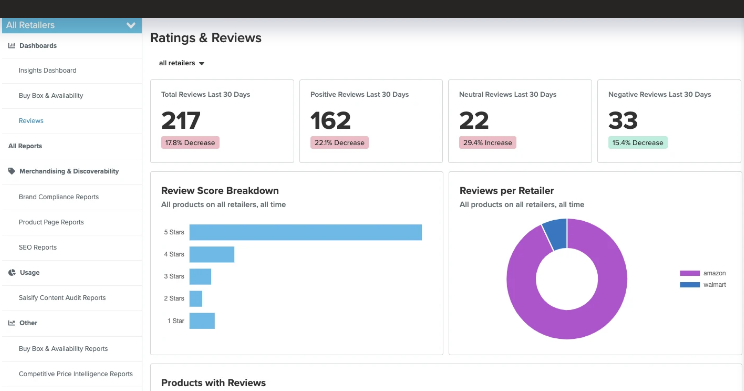Image resolution: width=744 pixels, height=391 pixels.
Task: Open Insights Dashboard
Action: (x=47, y=70)
